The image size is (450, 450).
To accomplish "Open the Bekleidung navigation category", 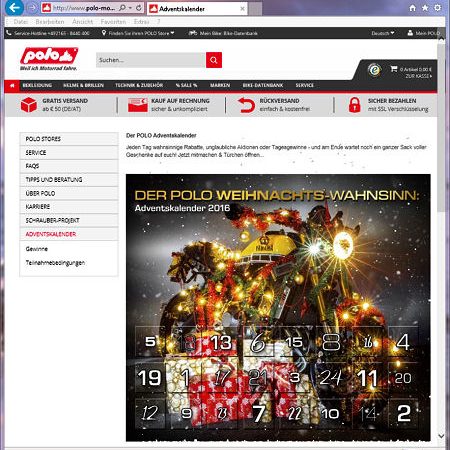I will pyautogui.click(x=37, y=85).
